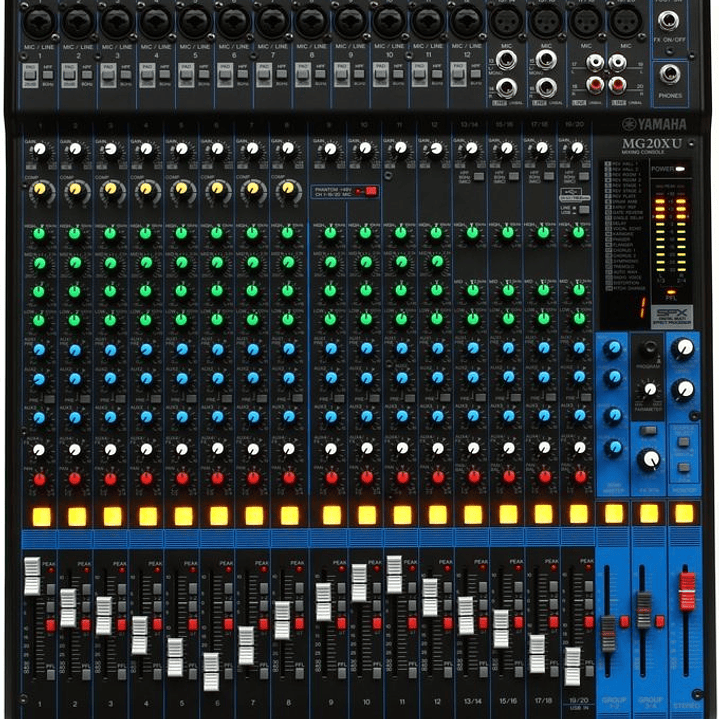The image size is (719, 719).
Task: Click the channel 12 XLR mic input
Action: point(464,19)
